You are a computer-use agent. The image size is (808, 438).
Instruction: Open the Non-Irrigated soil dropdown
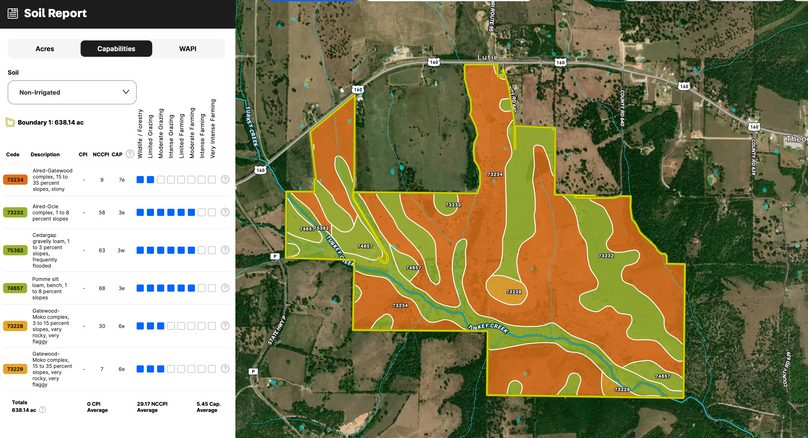pos(71,92)
